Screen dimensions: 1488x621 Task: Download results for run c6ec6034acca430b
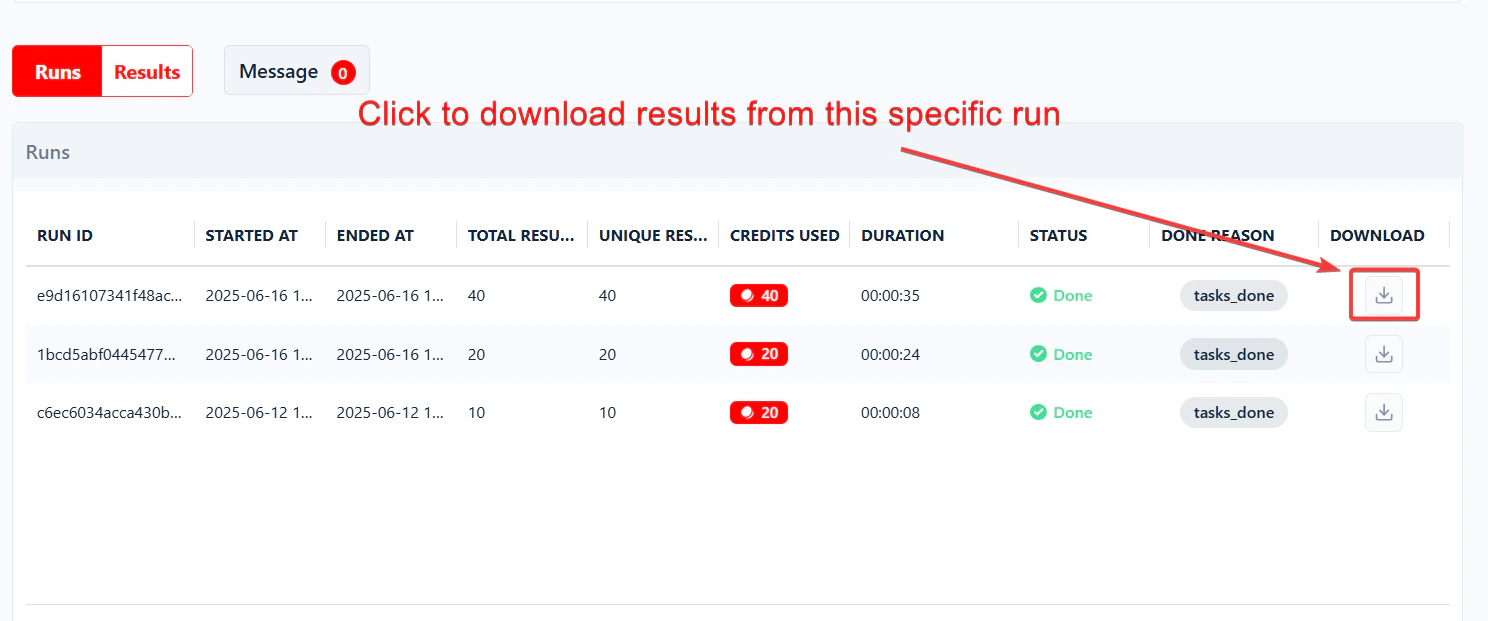1384,412
